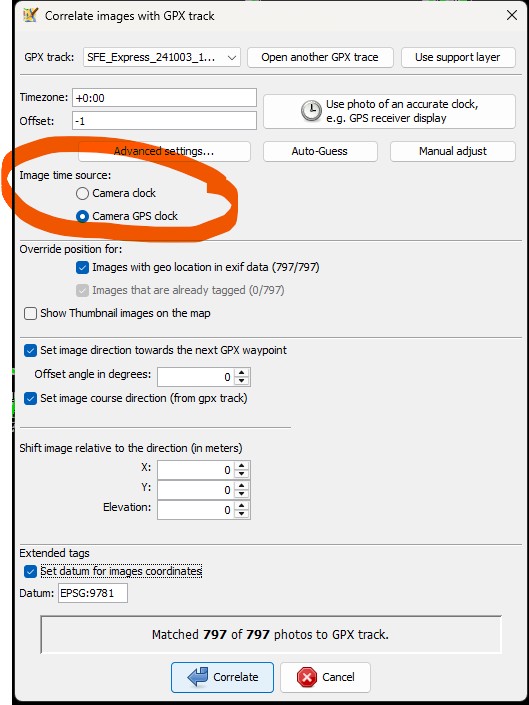This screenshot has width=529, height=705.
Task: Click the blue arrow Correlate icon
Action: click(x=197, y=677)
